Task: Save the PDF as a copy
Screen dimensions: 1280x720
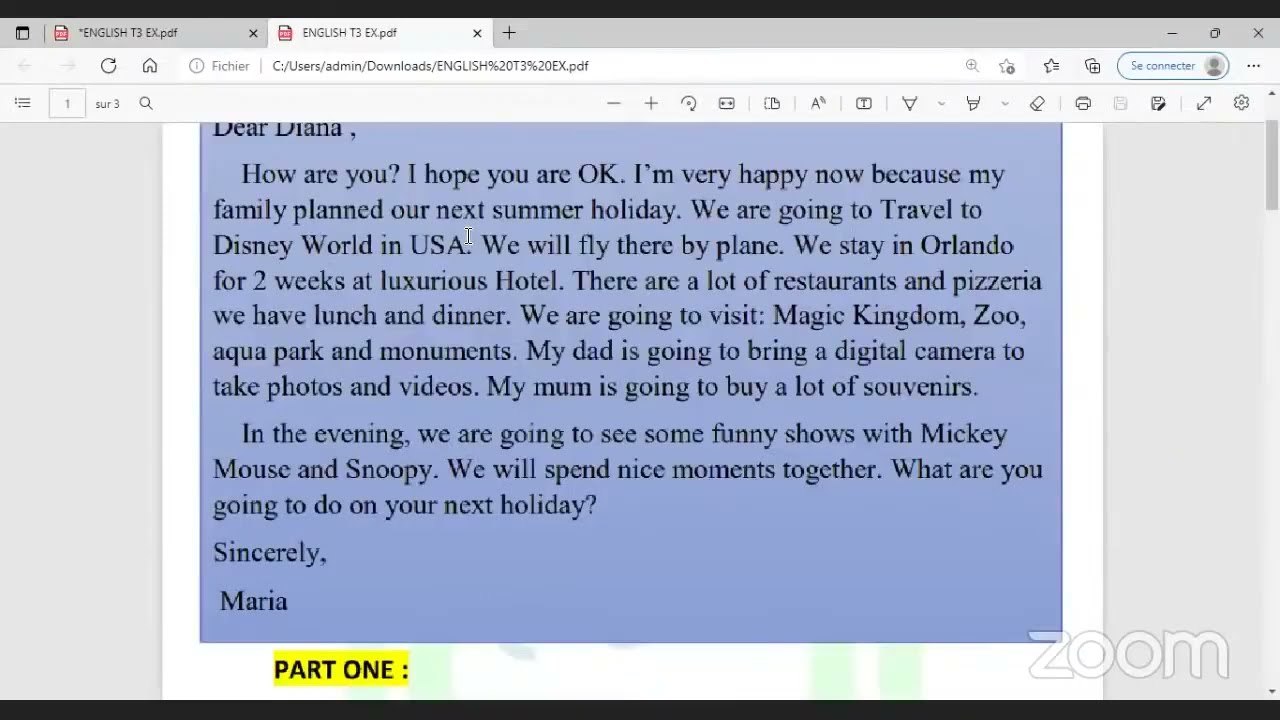Action: pyautogui.click(x=1158, y=103)
